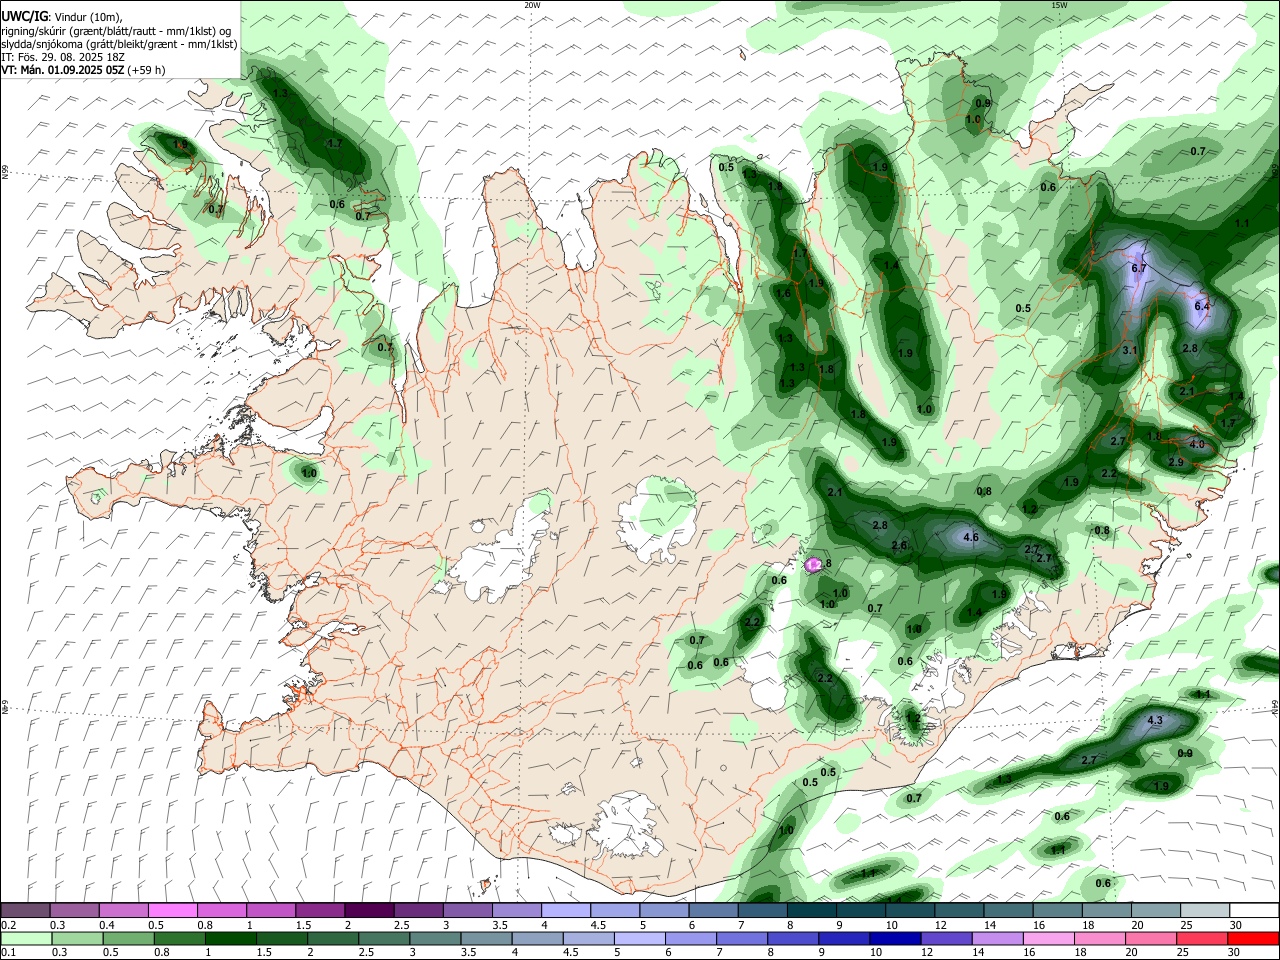Select top-row darkest purple swatch between 2 and 2.5
The height and width of the screenshot is (960, 1280).
tap(369, 911)
